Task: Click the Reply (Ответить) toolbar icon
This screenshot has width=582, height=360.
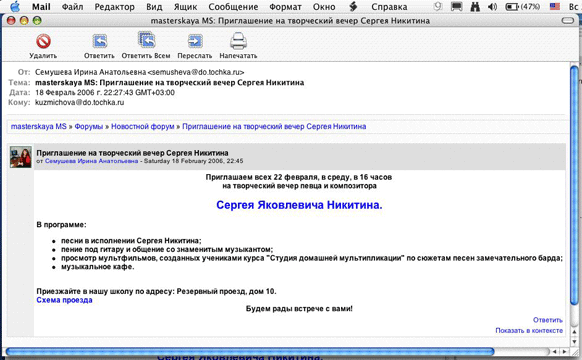Action: [x=99, y=41]
